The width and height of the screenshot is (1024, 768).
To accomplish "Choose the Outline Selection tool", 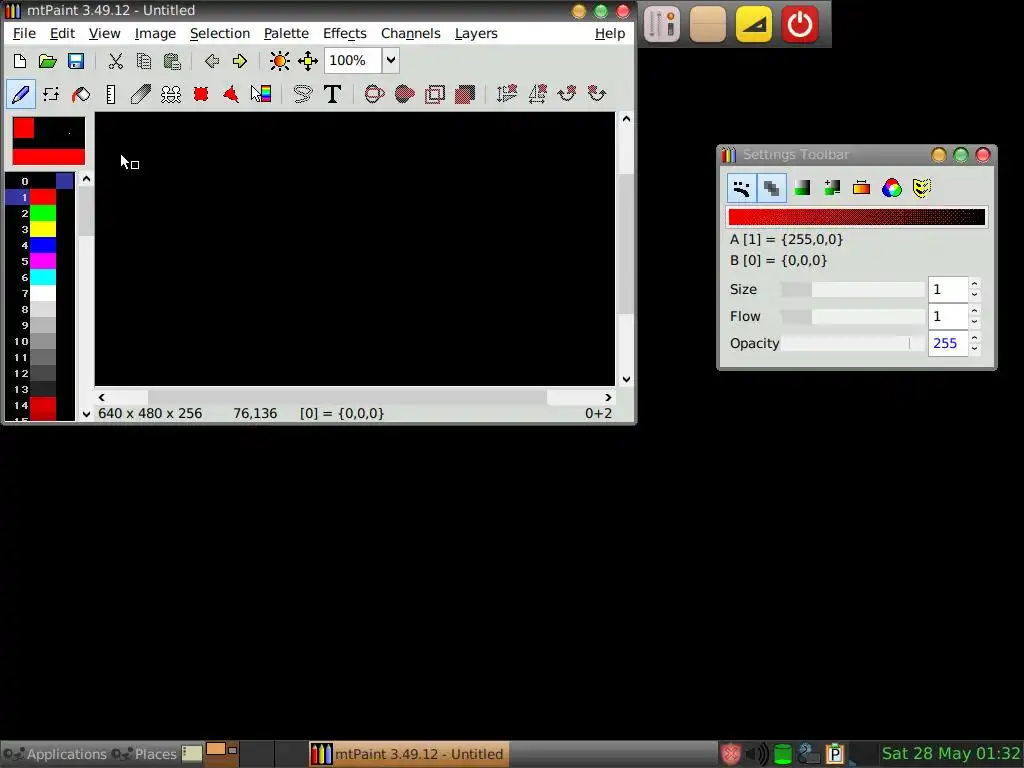I will click(434, 94).
